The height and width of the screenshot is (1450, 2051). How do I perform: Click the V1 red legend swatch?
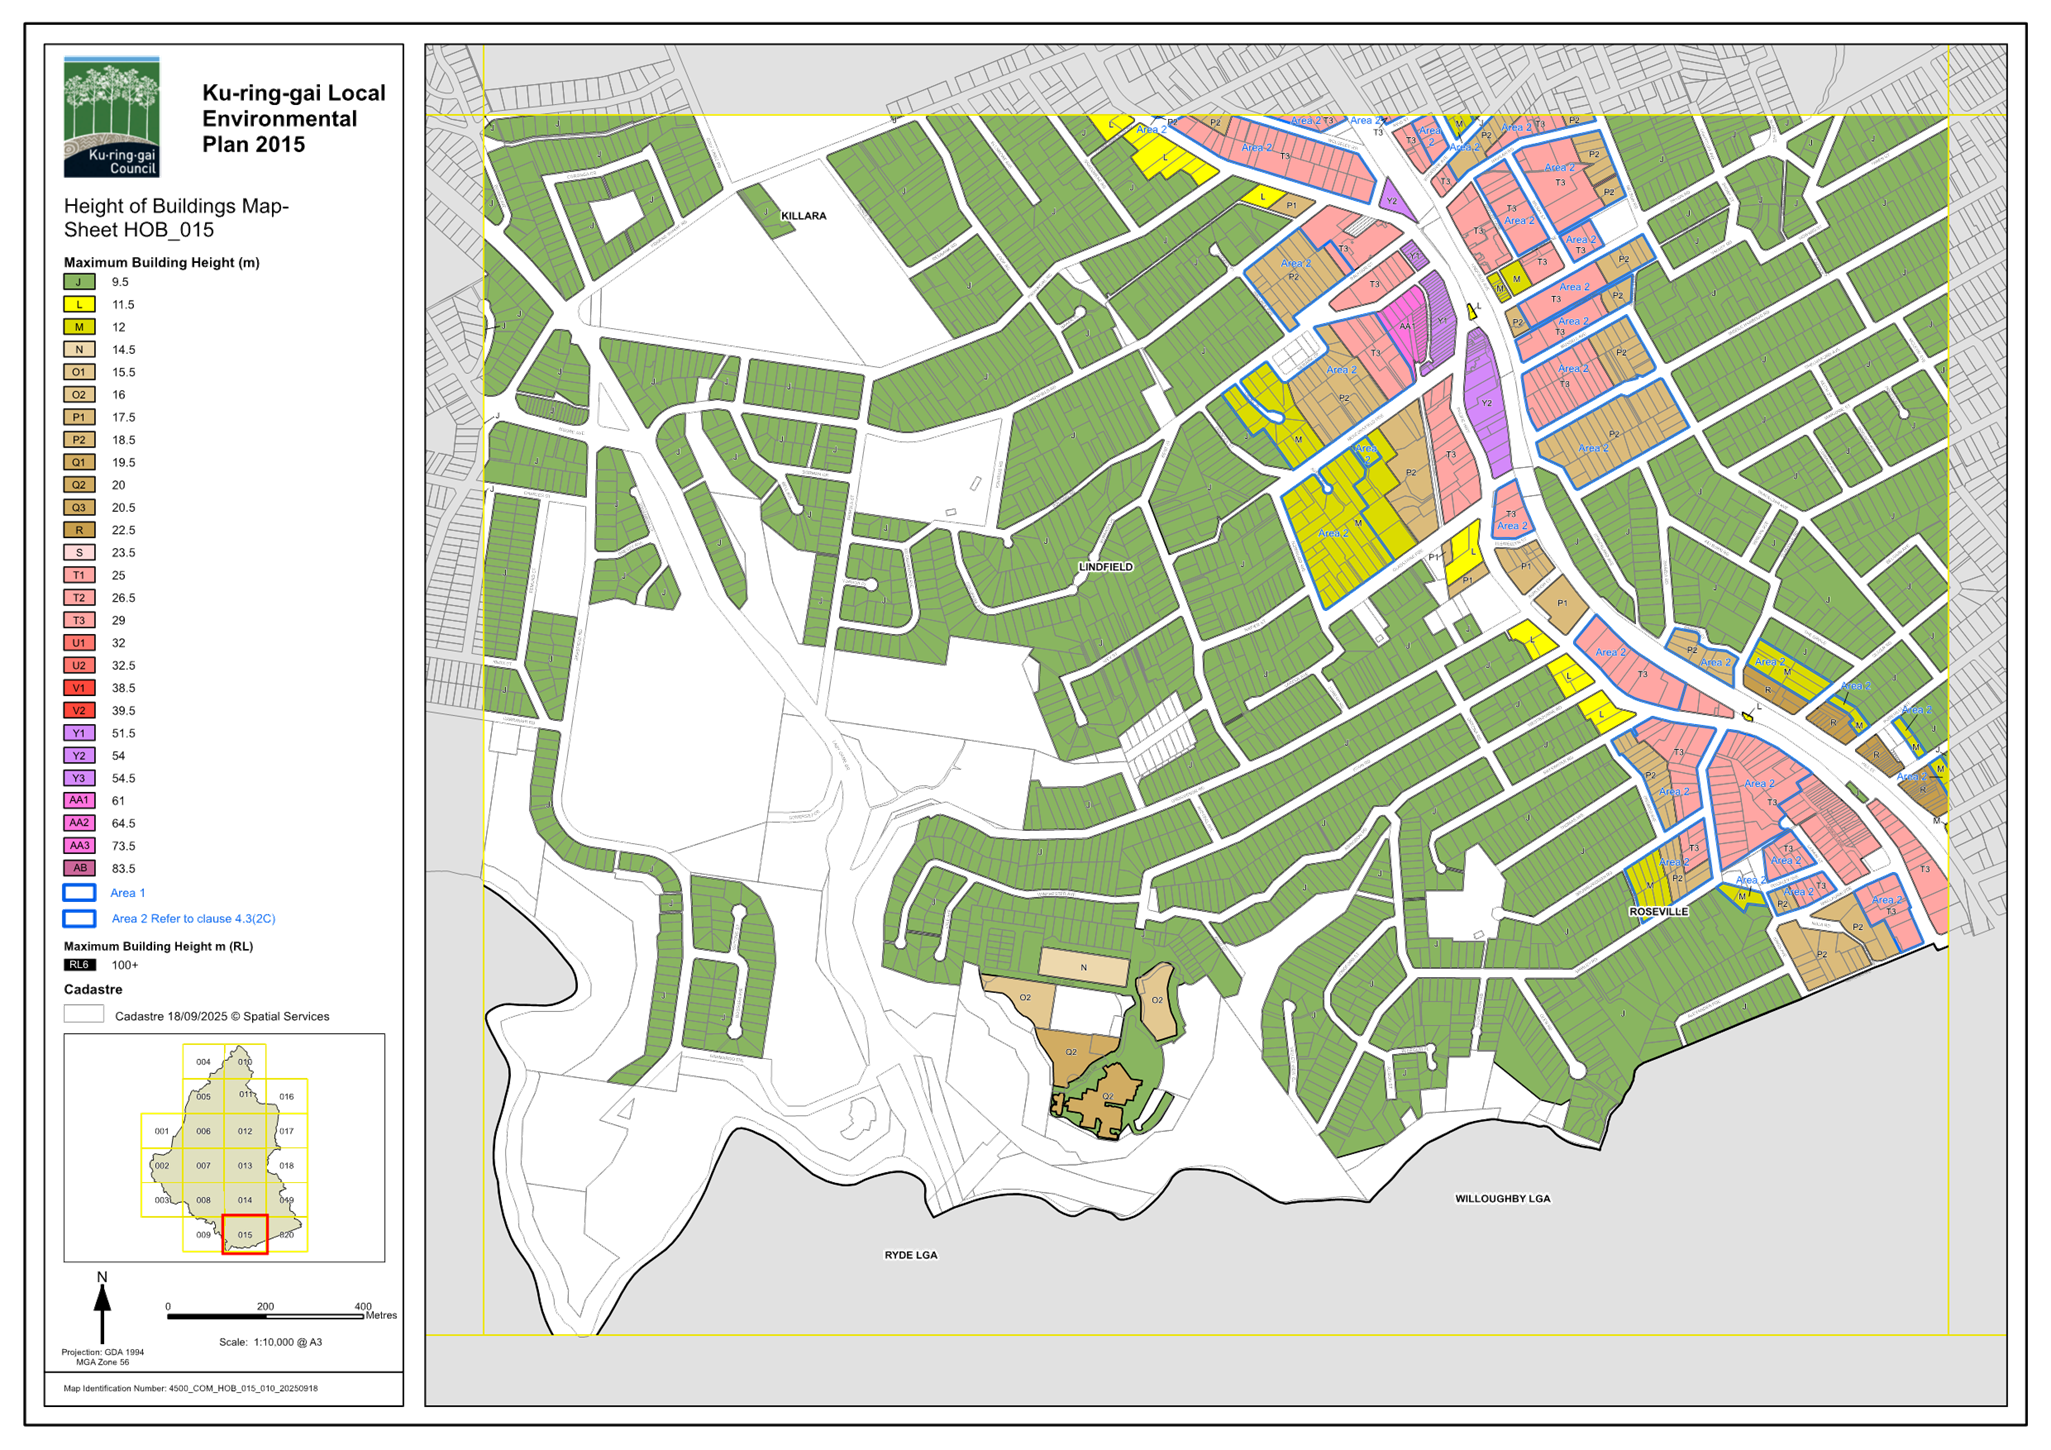(x=79, y=688)
